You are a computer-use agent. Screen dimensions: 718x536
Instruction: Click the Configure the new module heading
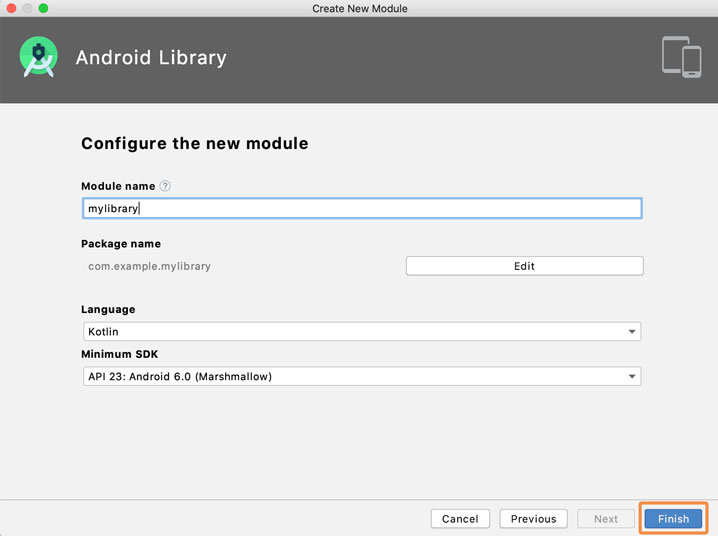(x=195, y=143)
